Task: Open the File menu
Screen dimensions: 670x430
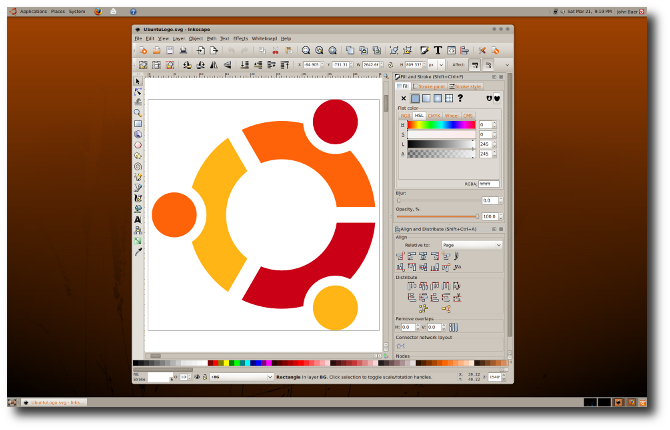Action: pyautogui.click(x=138, y=38)
